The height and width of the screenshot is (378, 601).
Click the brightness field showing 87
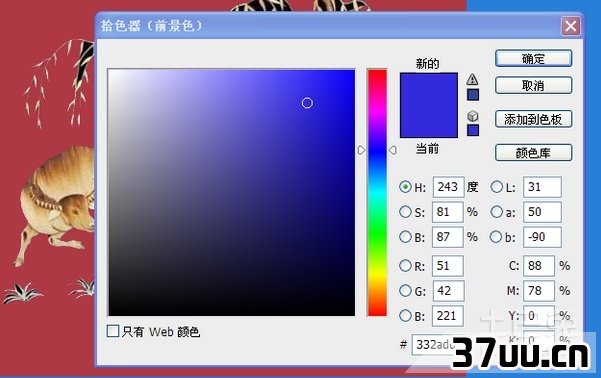[x=448, y=237]
